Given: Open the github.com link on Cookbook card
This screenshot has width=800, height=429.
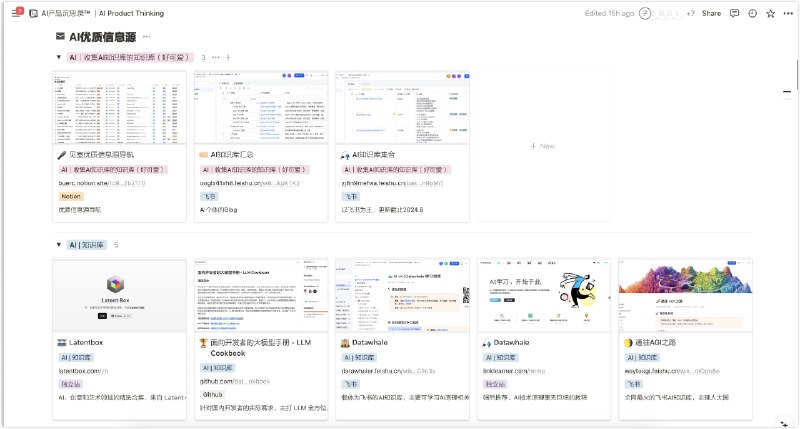Looking at the screenshot, I should (235, 381).
